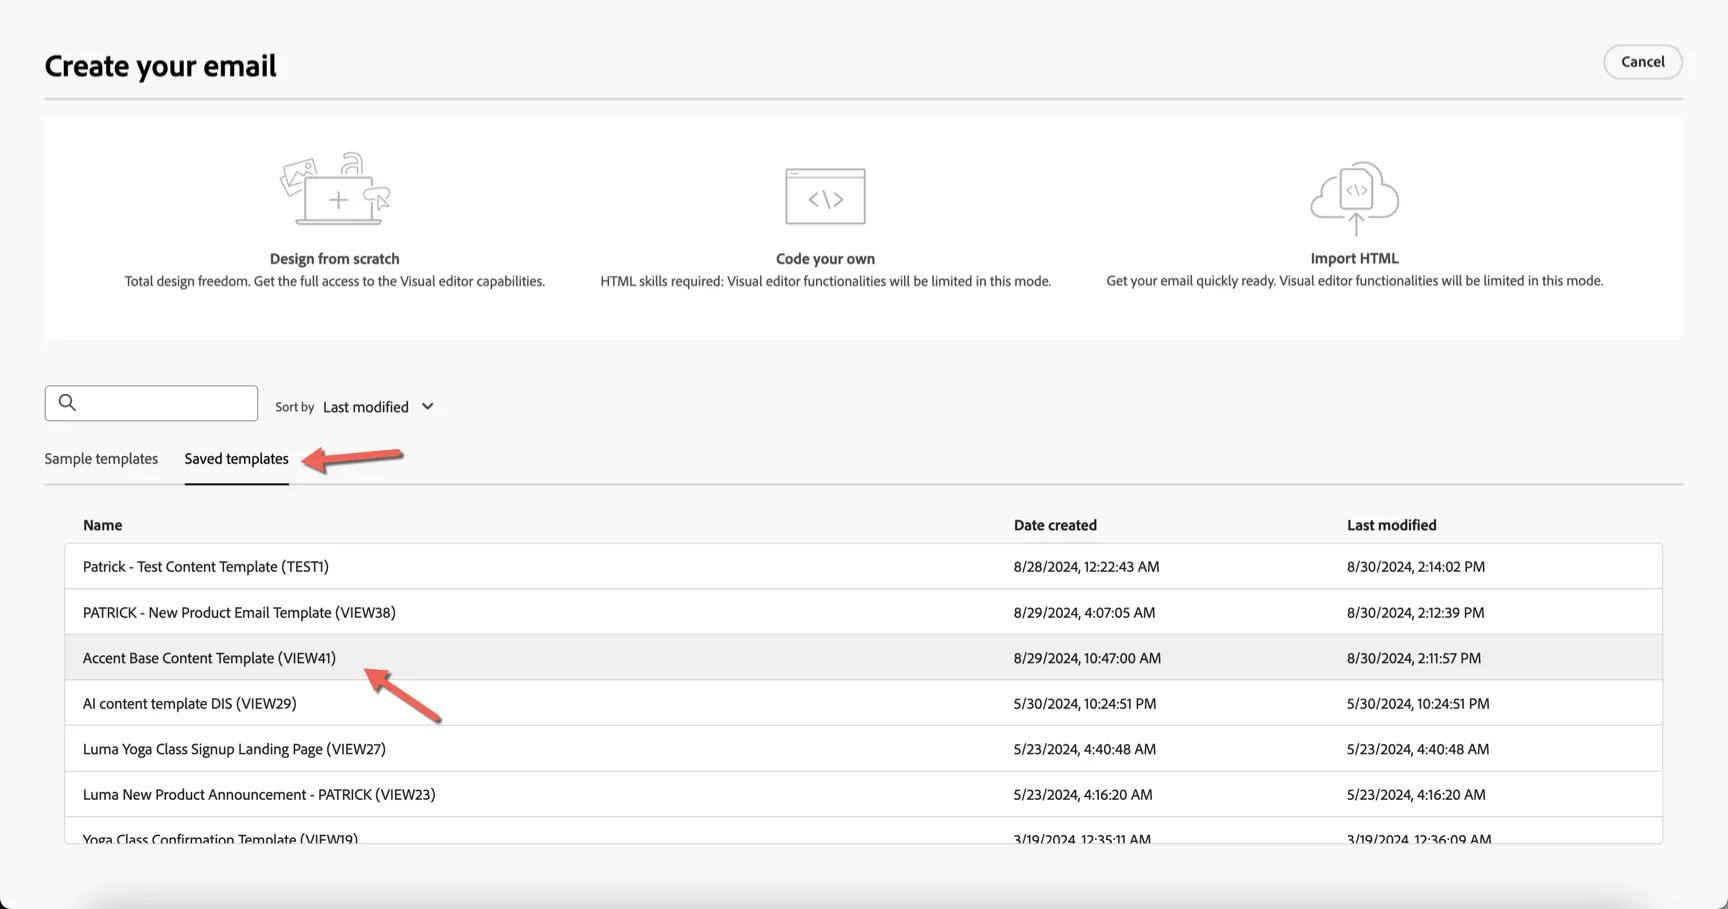Select Accent Base Content Template (VIEW41)

pos(863,658)
